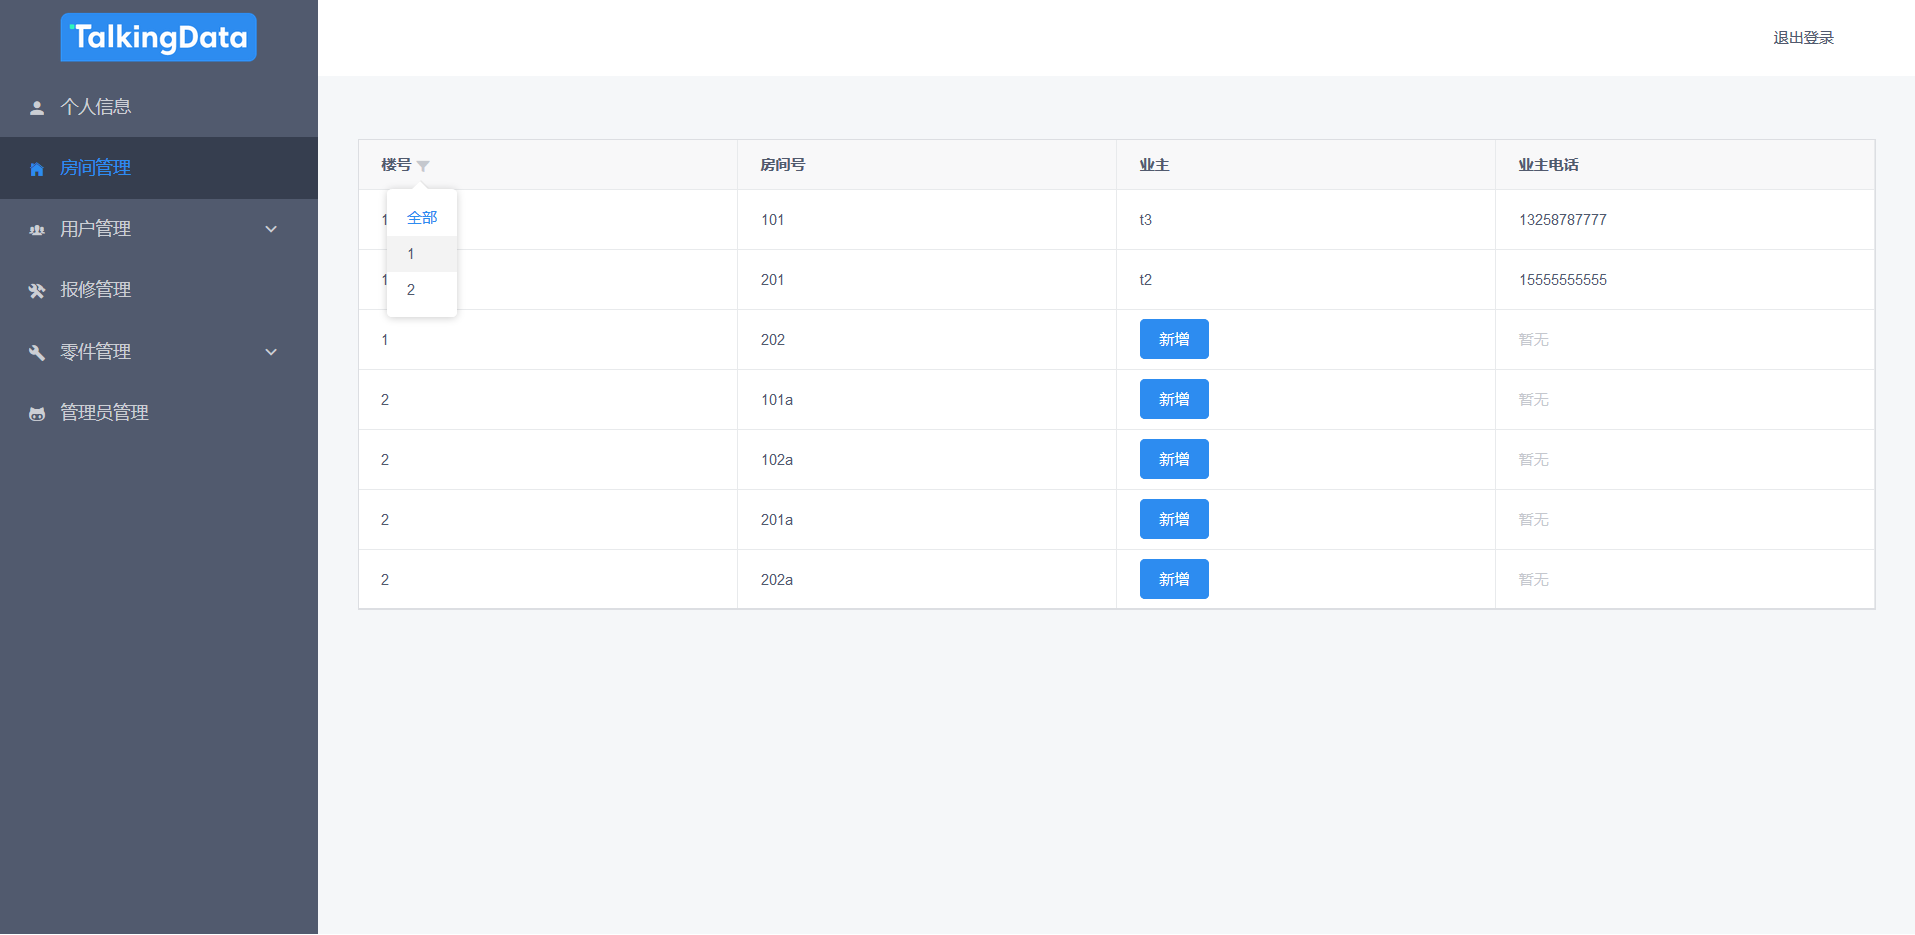
Task: Click the users icon beside 用户管理
Action: (37, 230)
